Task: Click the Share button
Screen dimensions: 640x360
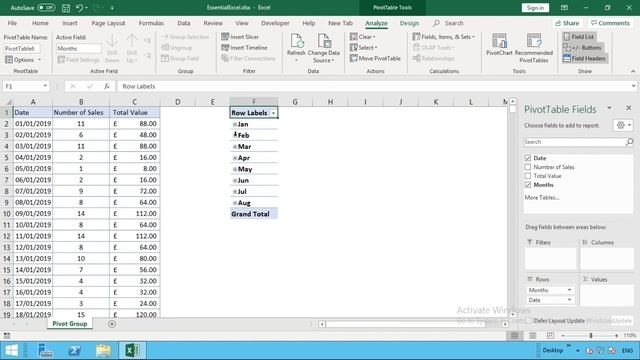Action: coord(567,23)
